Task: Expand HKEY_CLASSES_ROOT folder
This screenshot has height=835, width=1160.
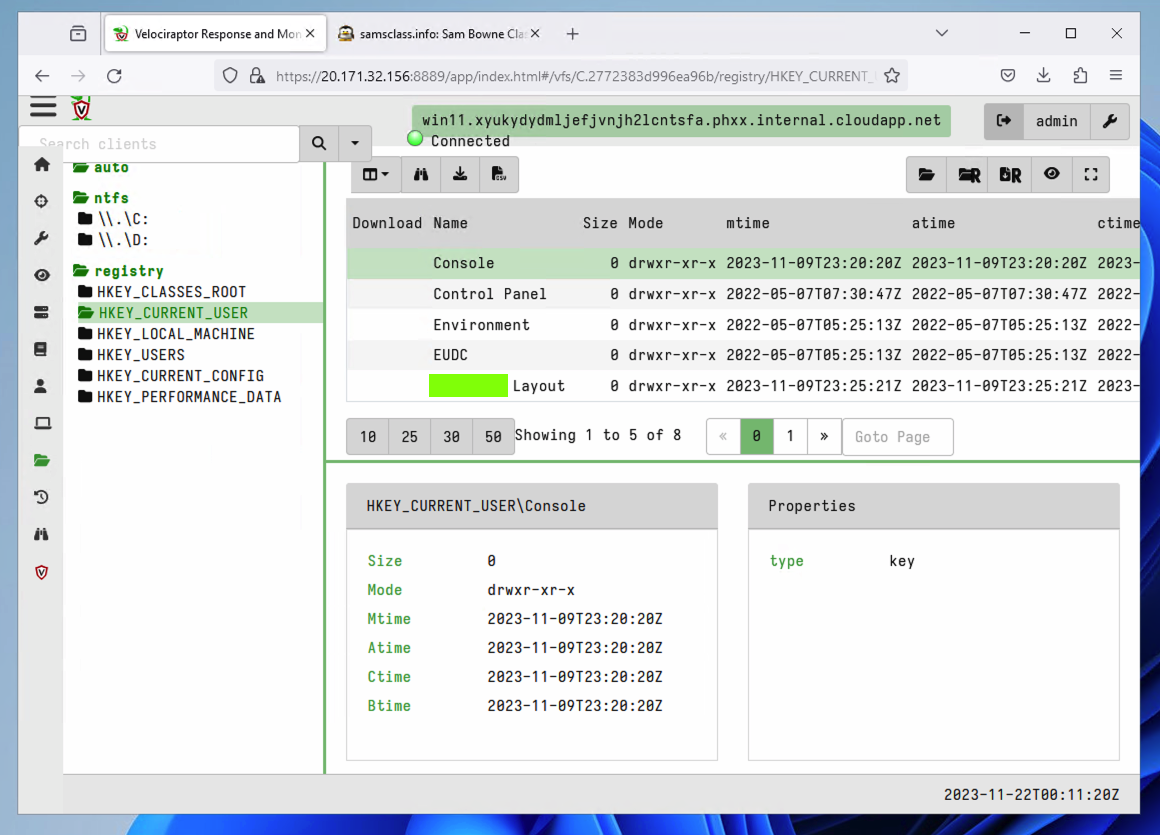Action: tap(162, 291)
